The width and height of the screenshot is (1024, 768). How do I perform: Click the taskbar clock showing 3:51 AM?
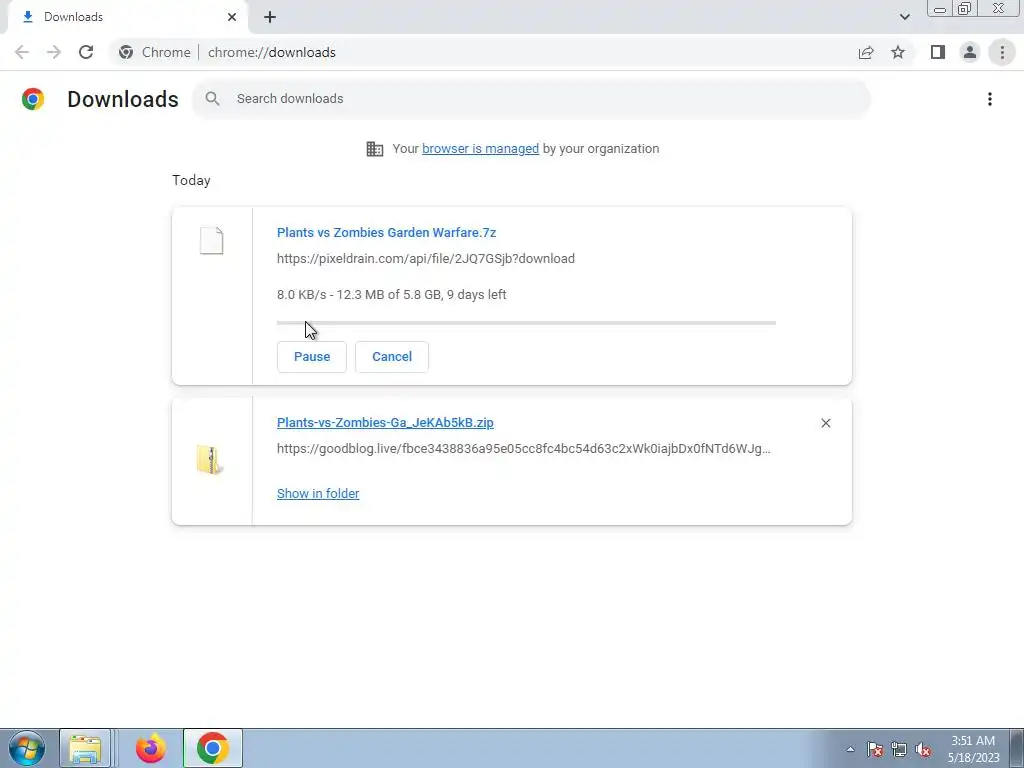(973, 749)
